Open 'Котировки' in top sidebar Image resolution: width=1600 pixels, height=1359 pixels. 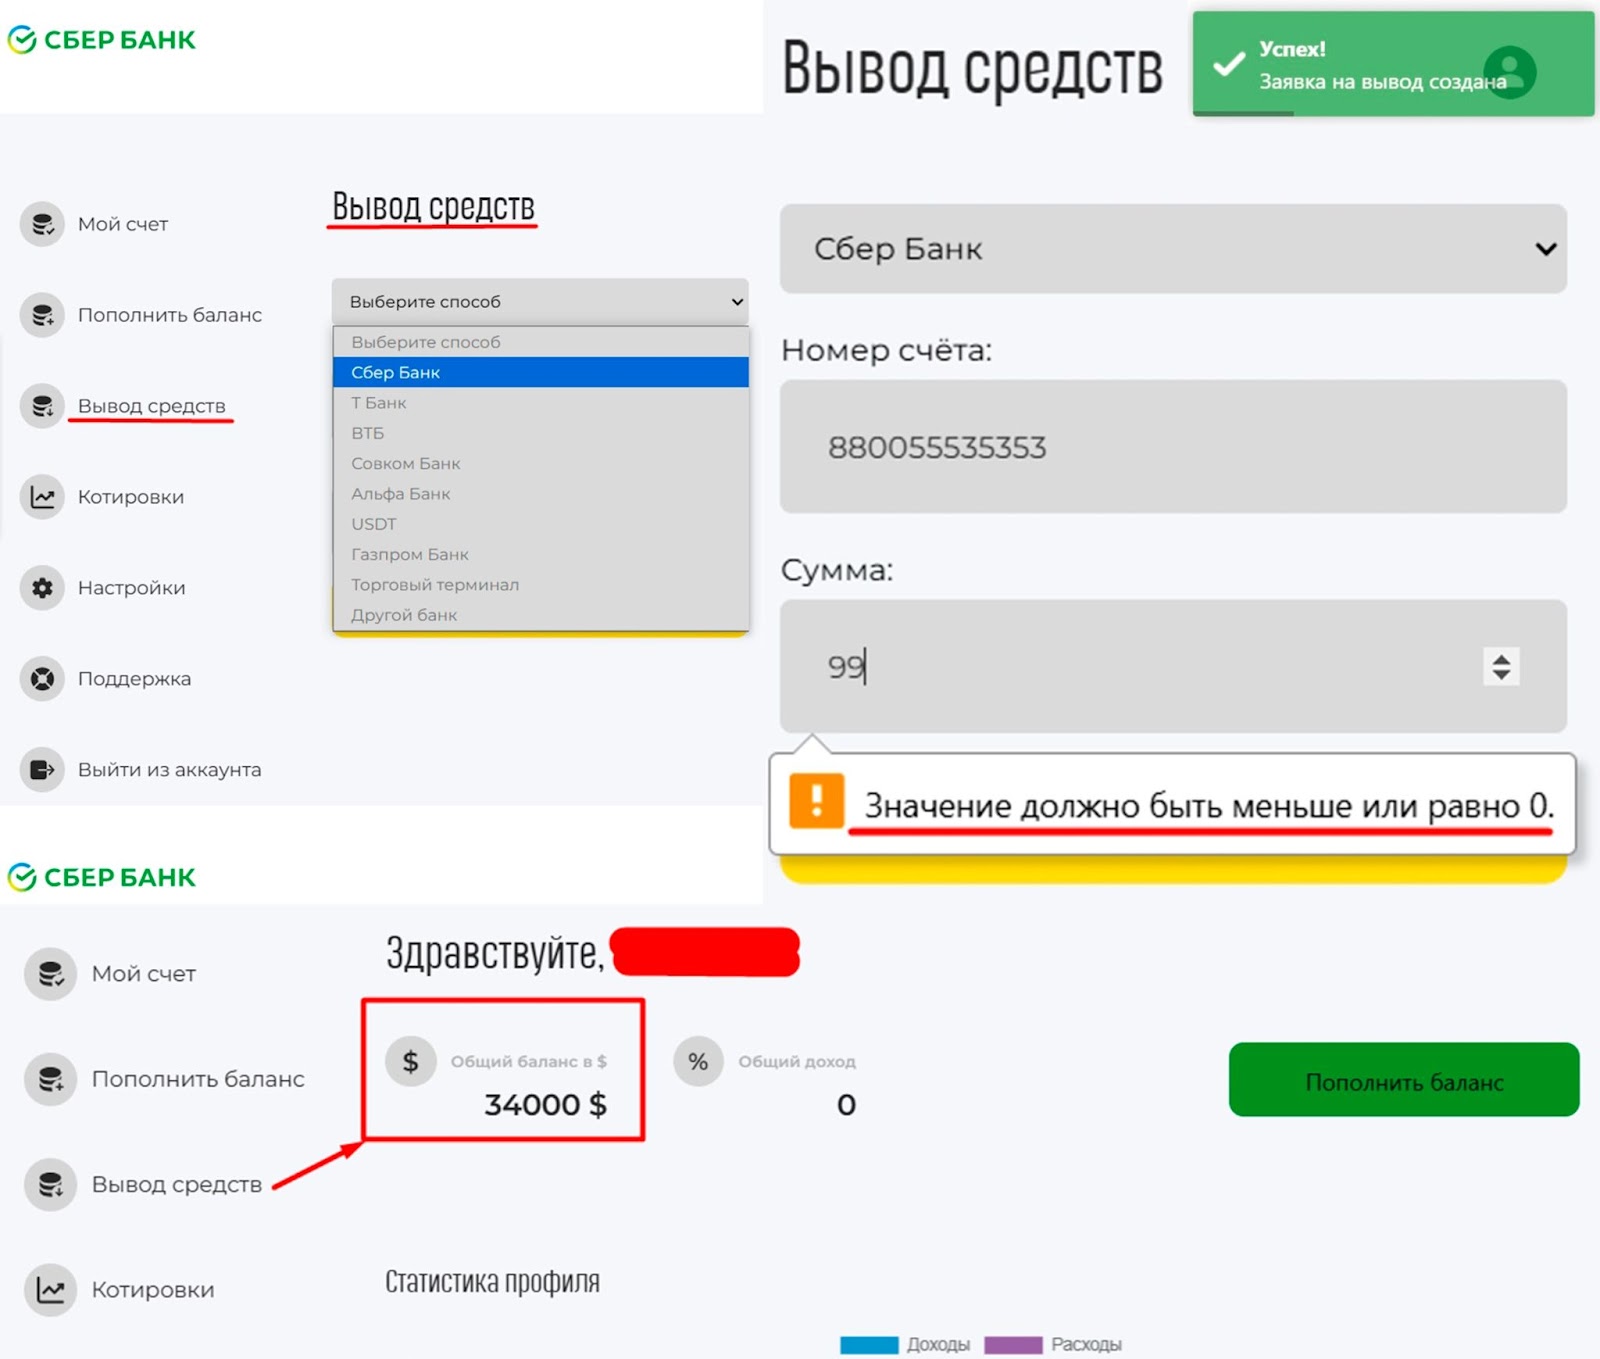[x=131, y=497]
